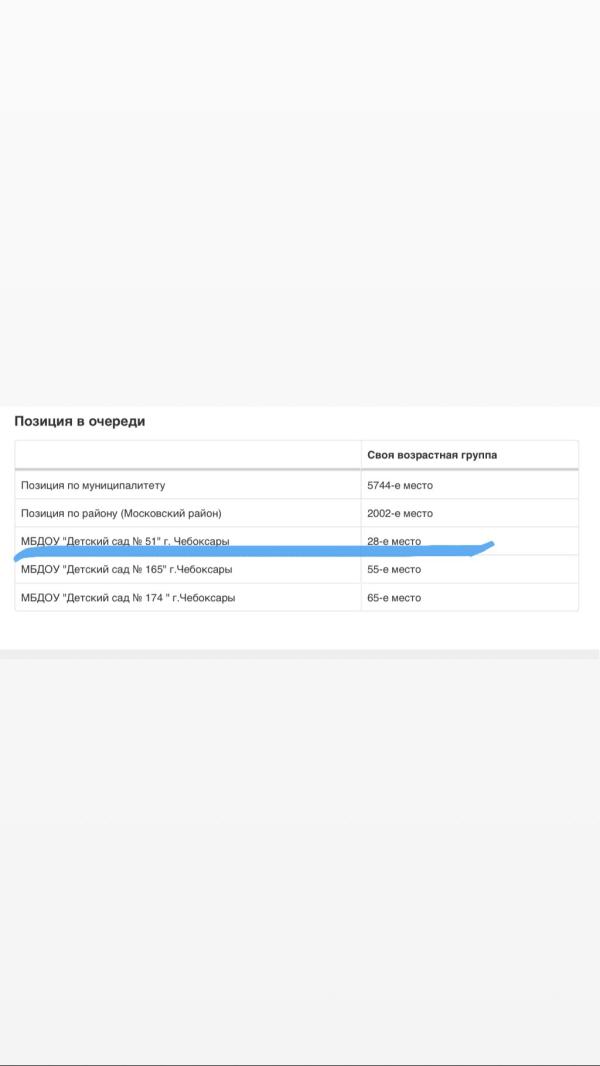Screen dimensions: 600x1066
Task: Click the '2002-е место' value
Action: [x=400, y=513]
